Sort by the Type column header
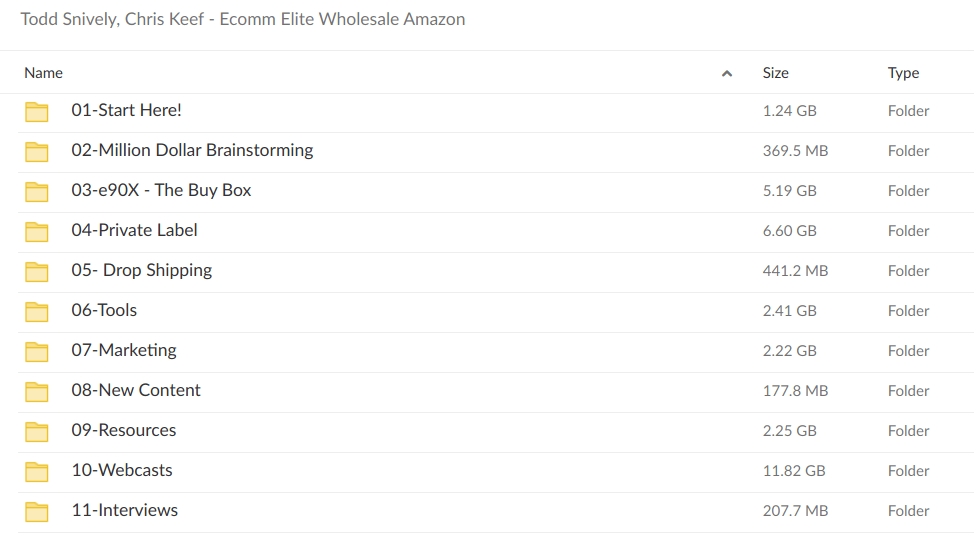Screen dimensions: 974x534 (x=903, y=73)
